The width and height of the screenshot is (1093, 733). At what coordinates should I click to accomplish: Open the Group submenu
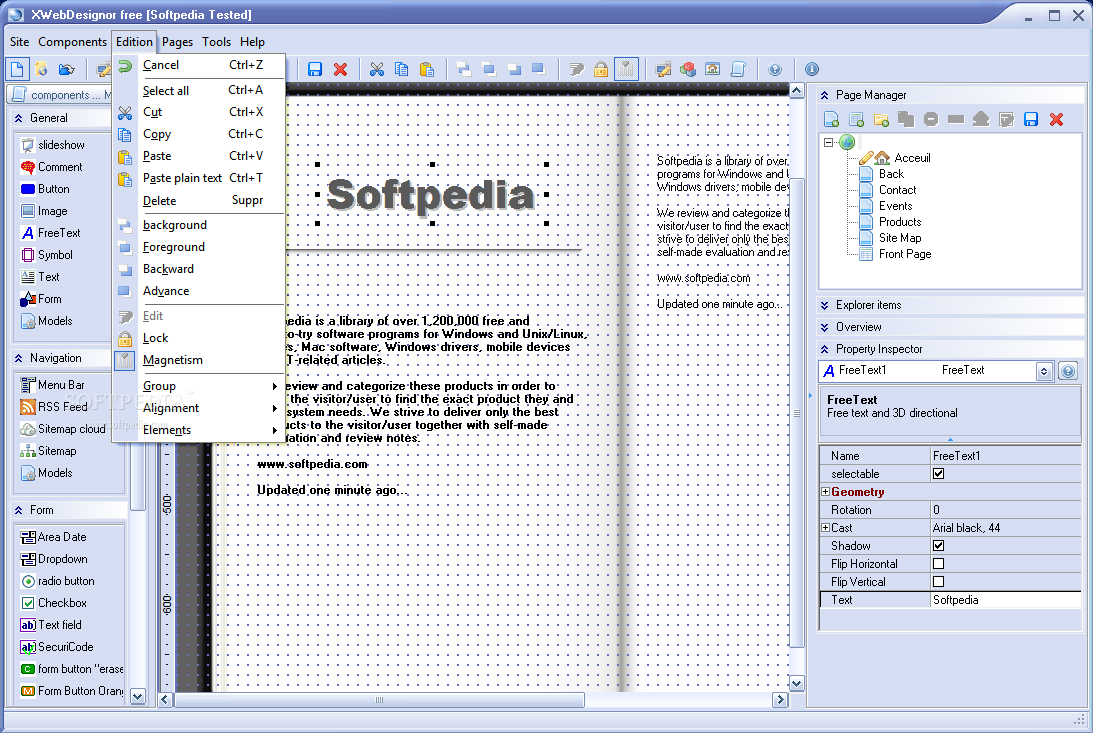199,386
